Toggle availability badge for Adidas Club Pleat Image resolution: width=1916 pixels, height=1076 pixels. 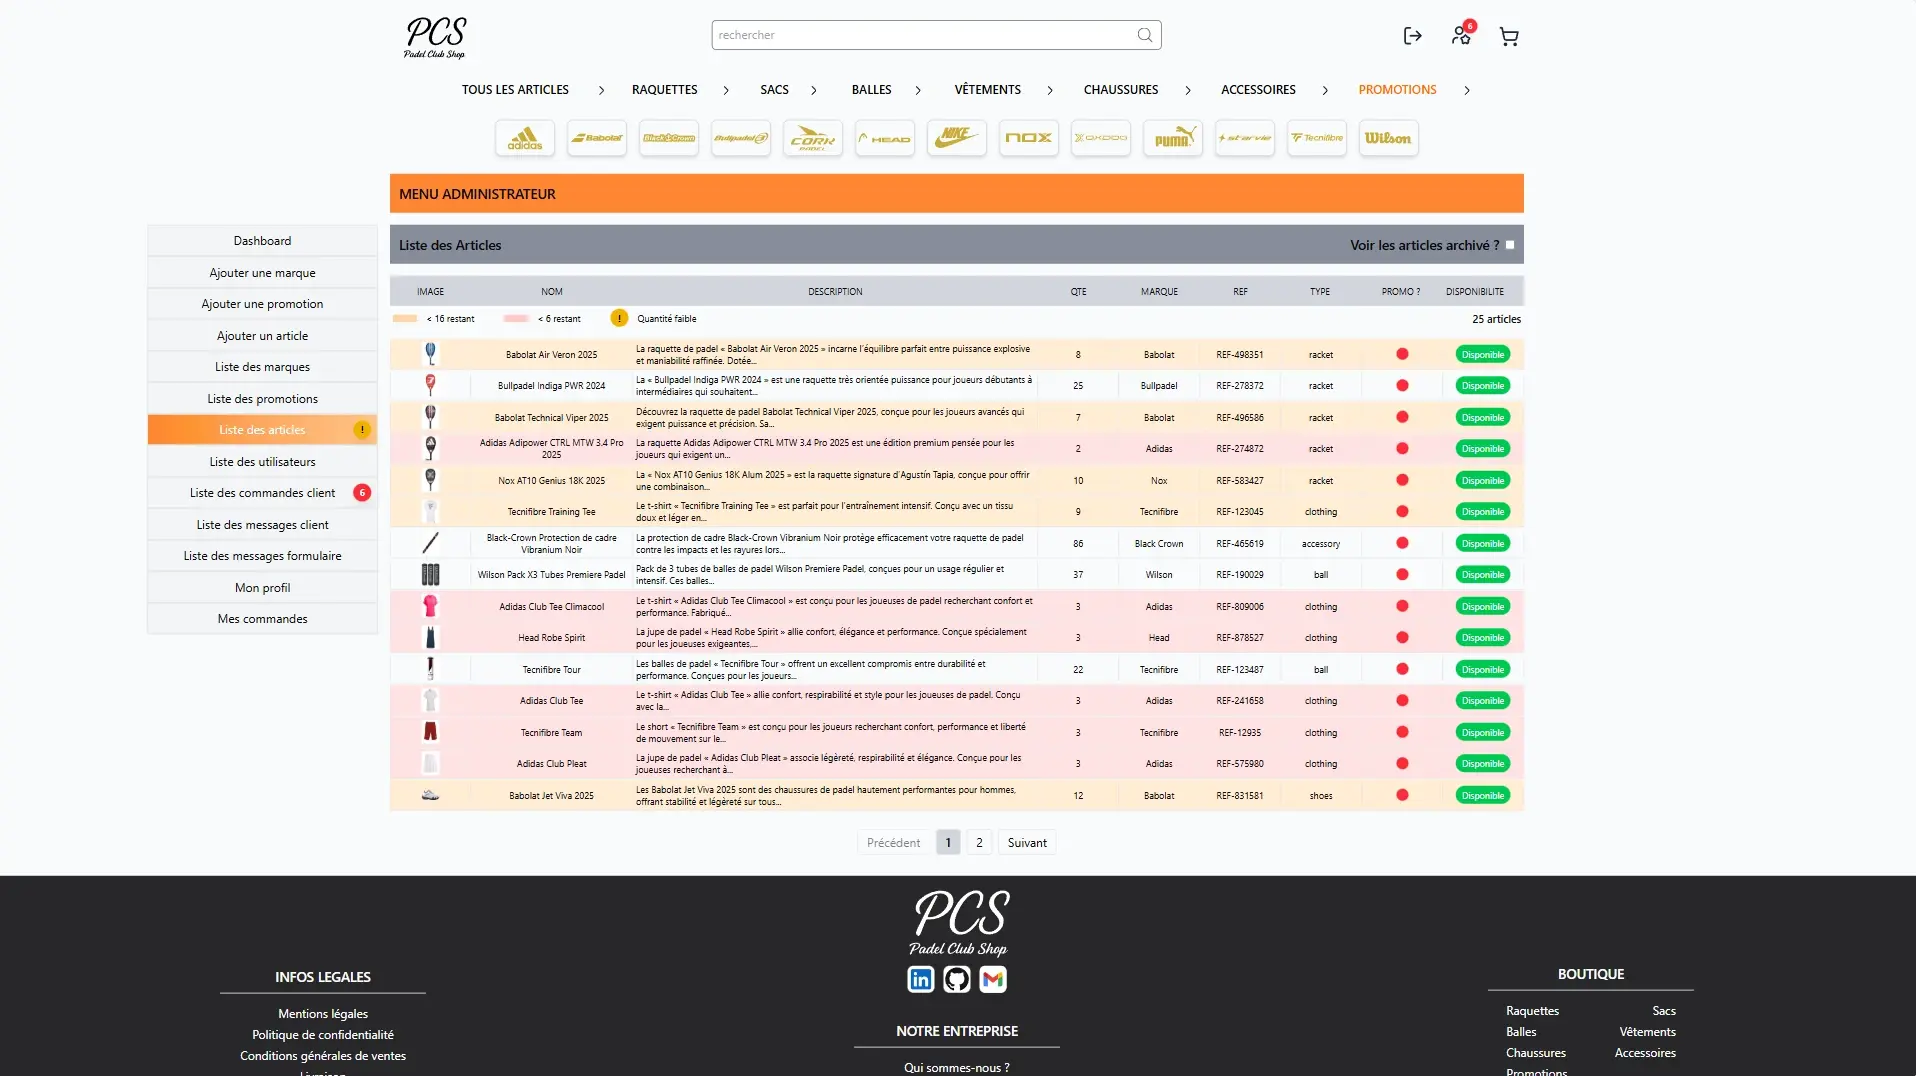1483,764
